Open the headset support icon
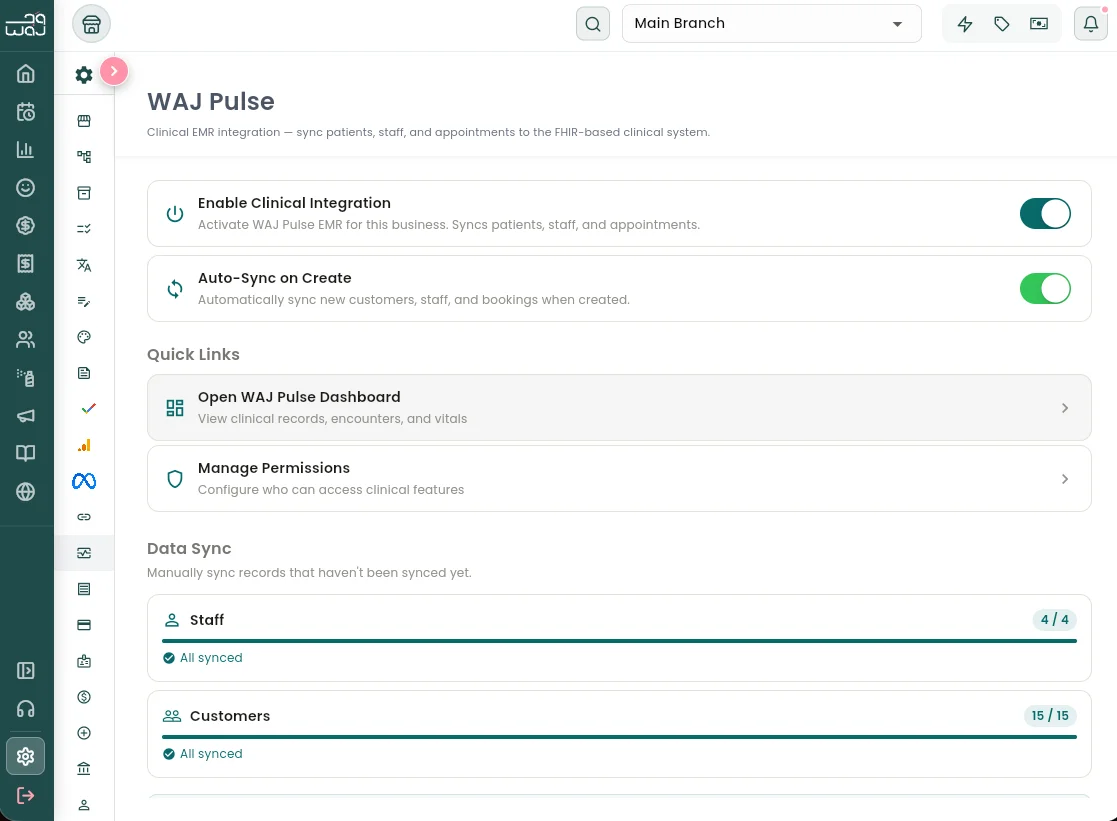This screenshot has width=1117, height=821. pyautogui.click(x=26, y=709)
